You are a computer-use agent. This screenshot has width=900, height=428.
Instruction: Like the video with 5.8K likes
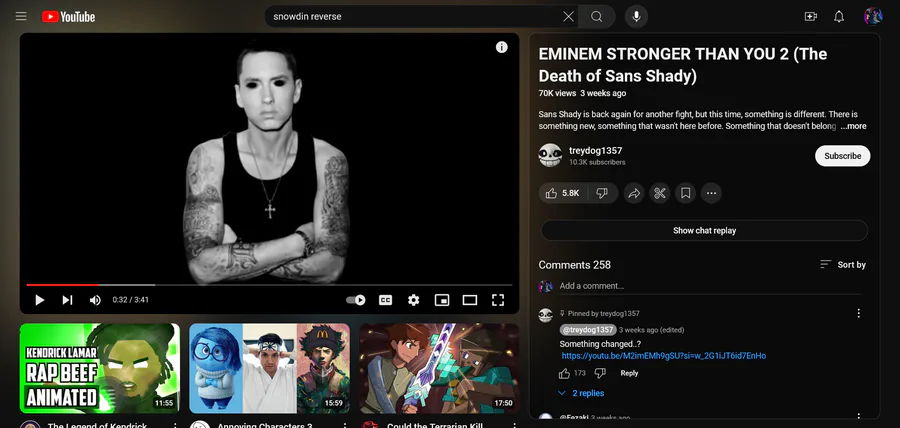click(x=562, y=193)
